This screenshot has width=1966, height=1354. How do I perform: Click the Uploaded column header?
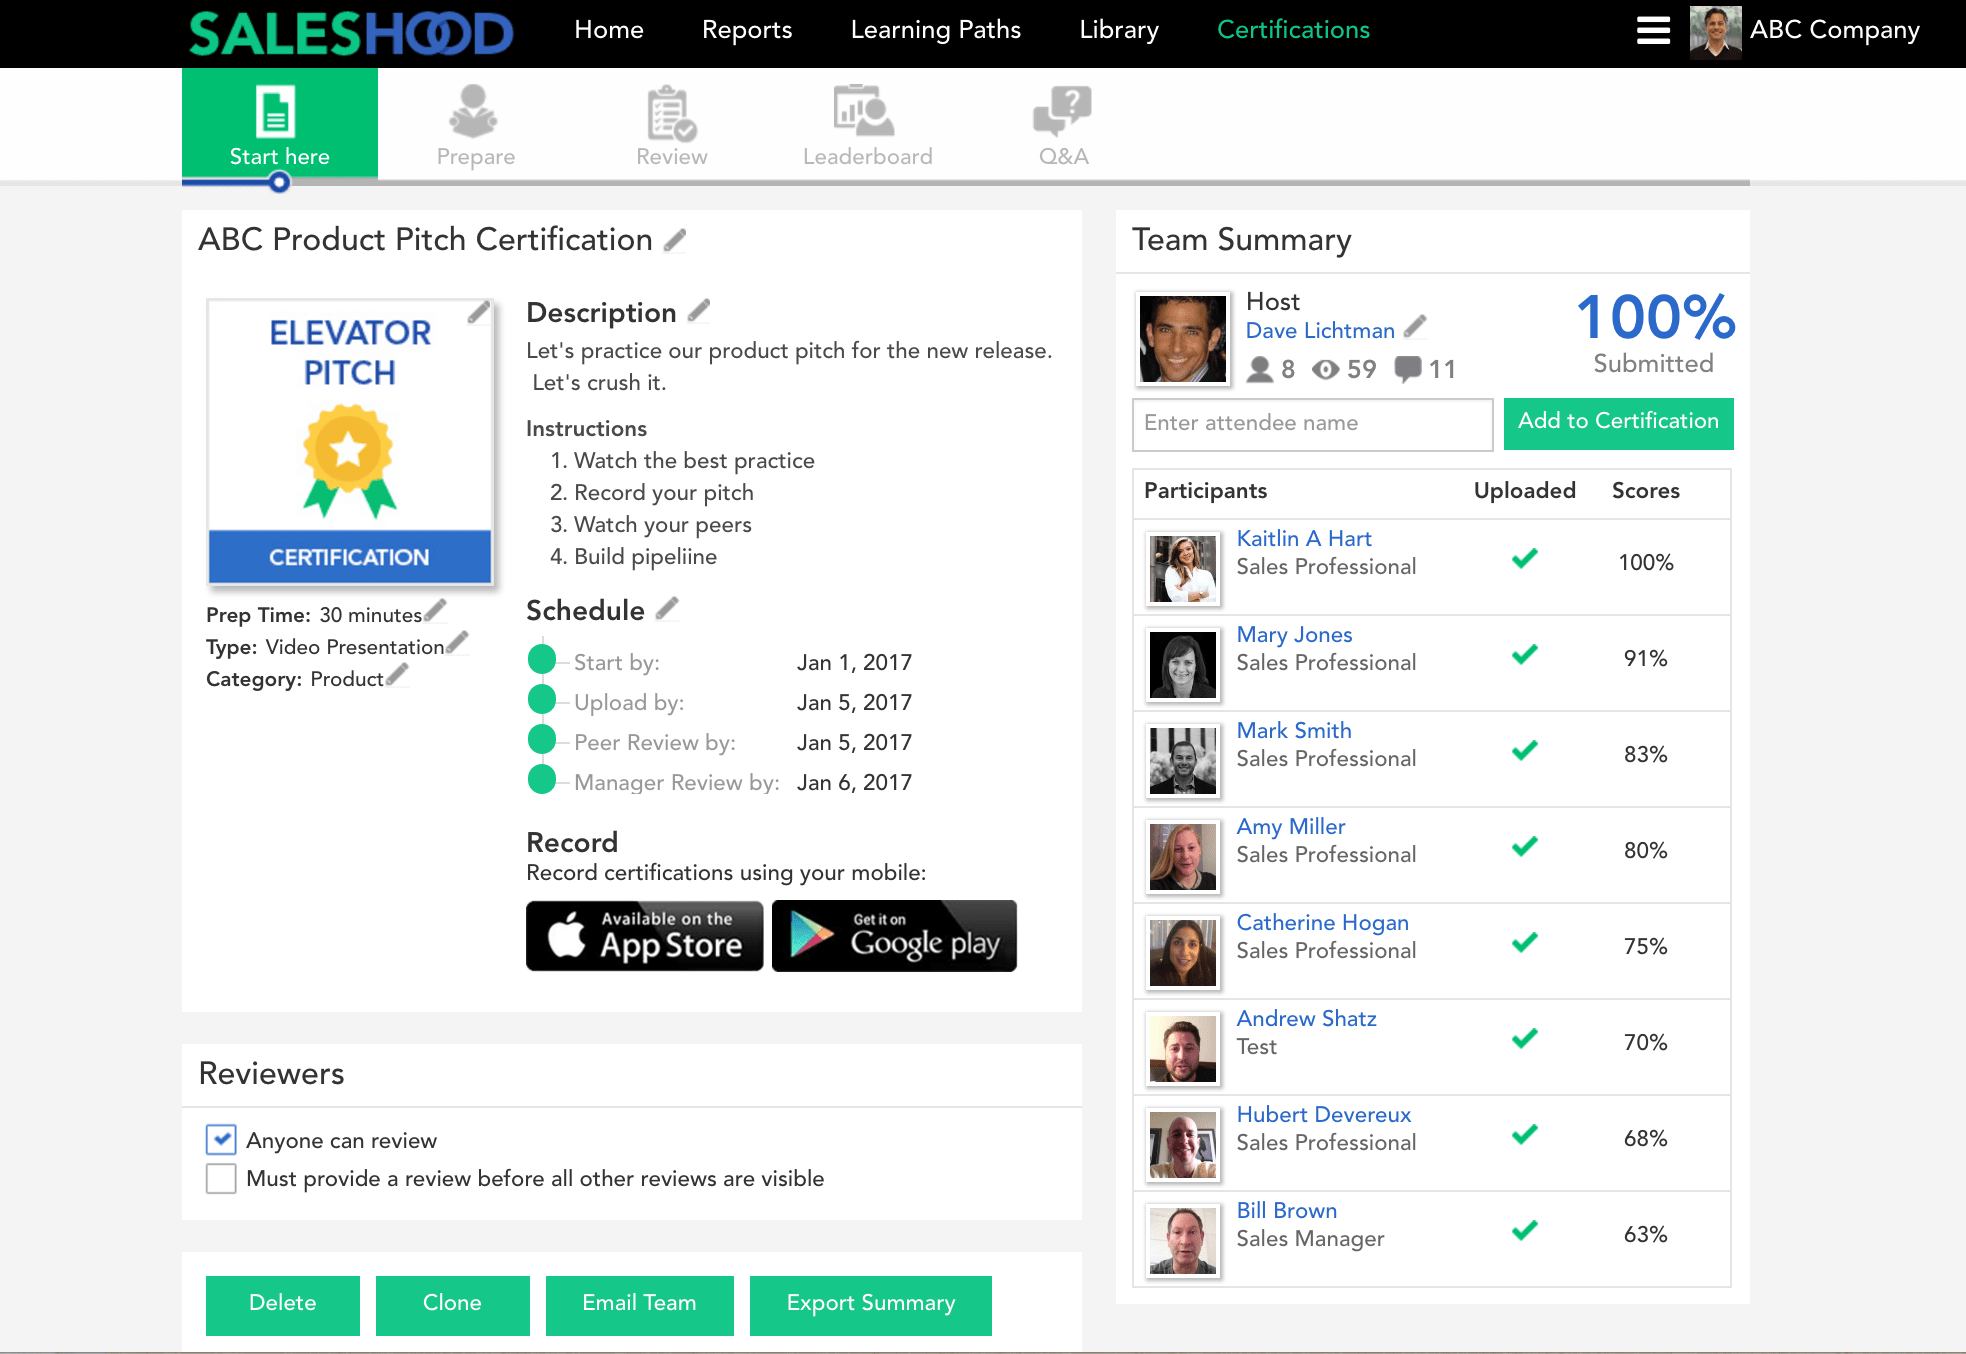[x=1524, y=490]
